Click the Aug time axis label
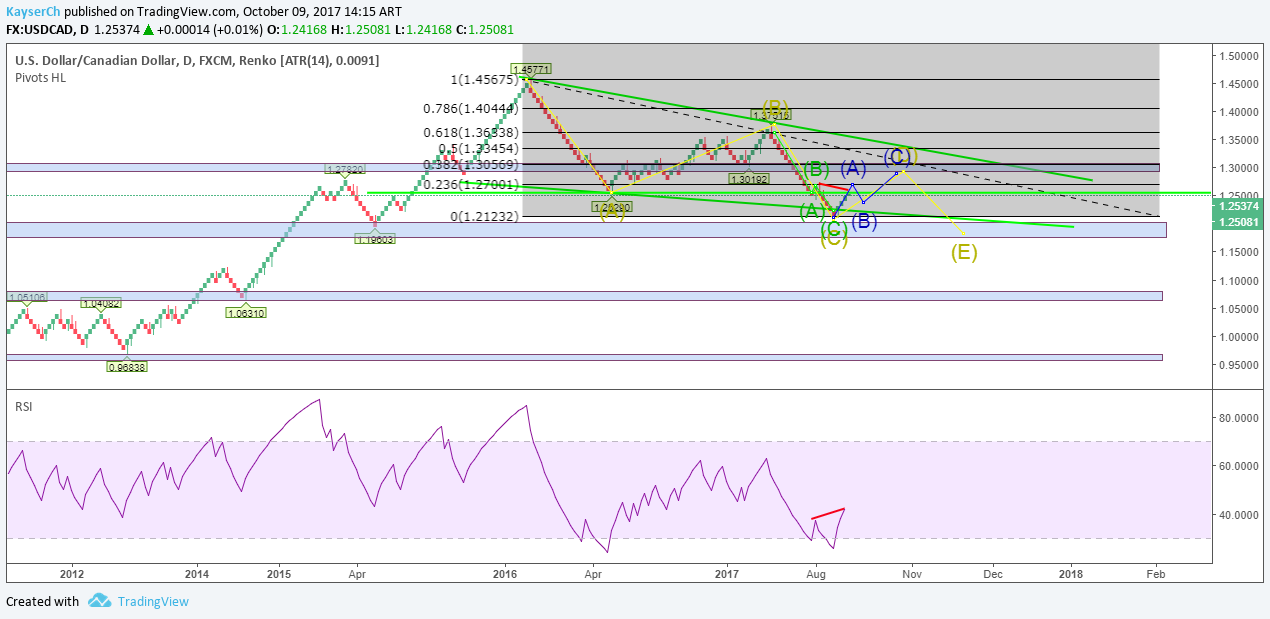1270x619 pixels. pos(816,574)
